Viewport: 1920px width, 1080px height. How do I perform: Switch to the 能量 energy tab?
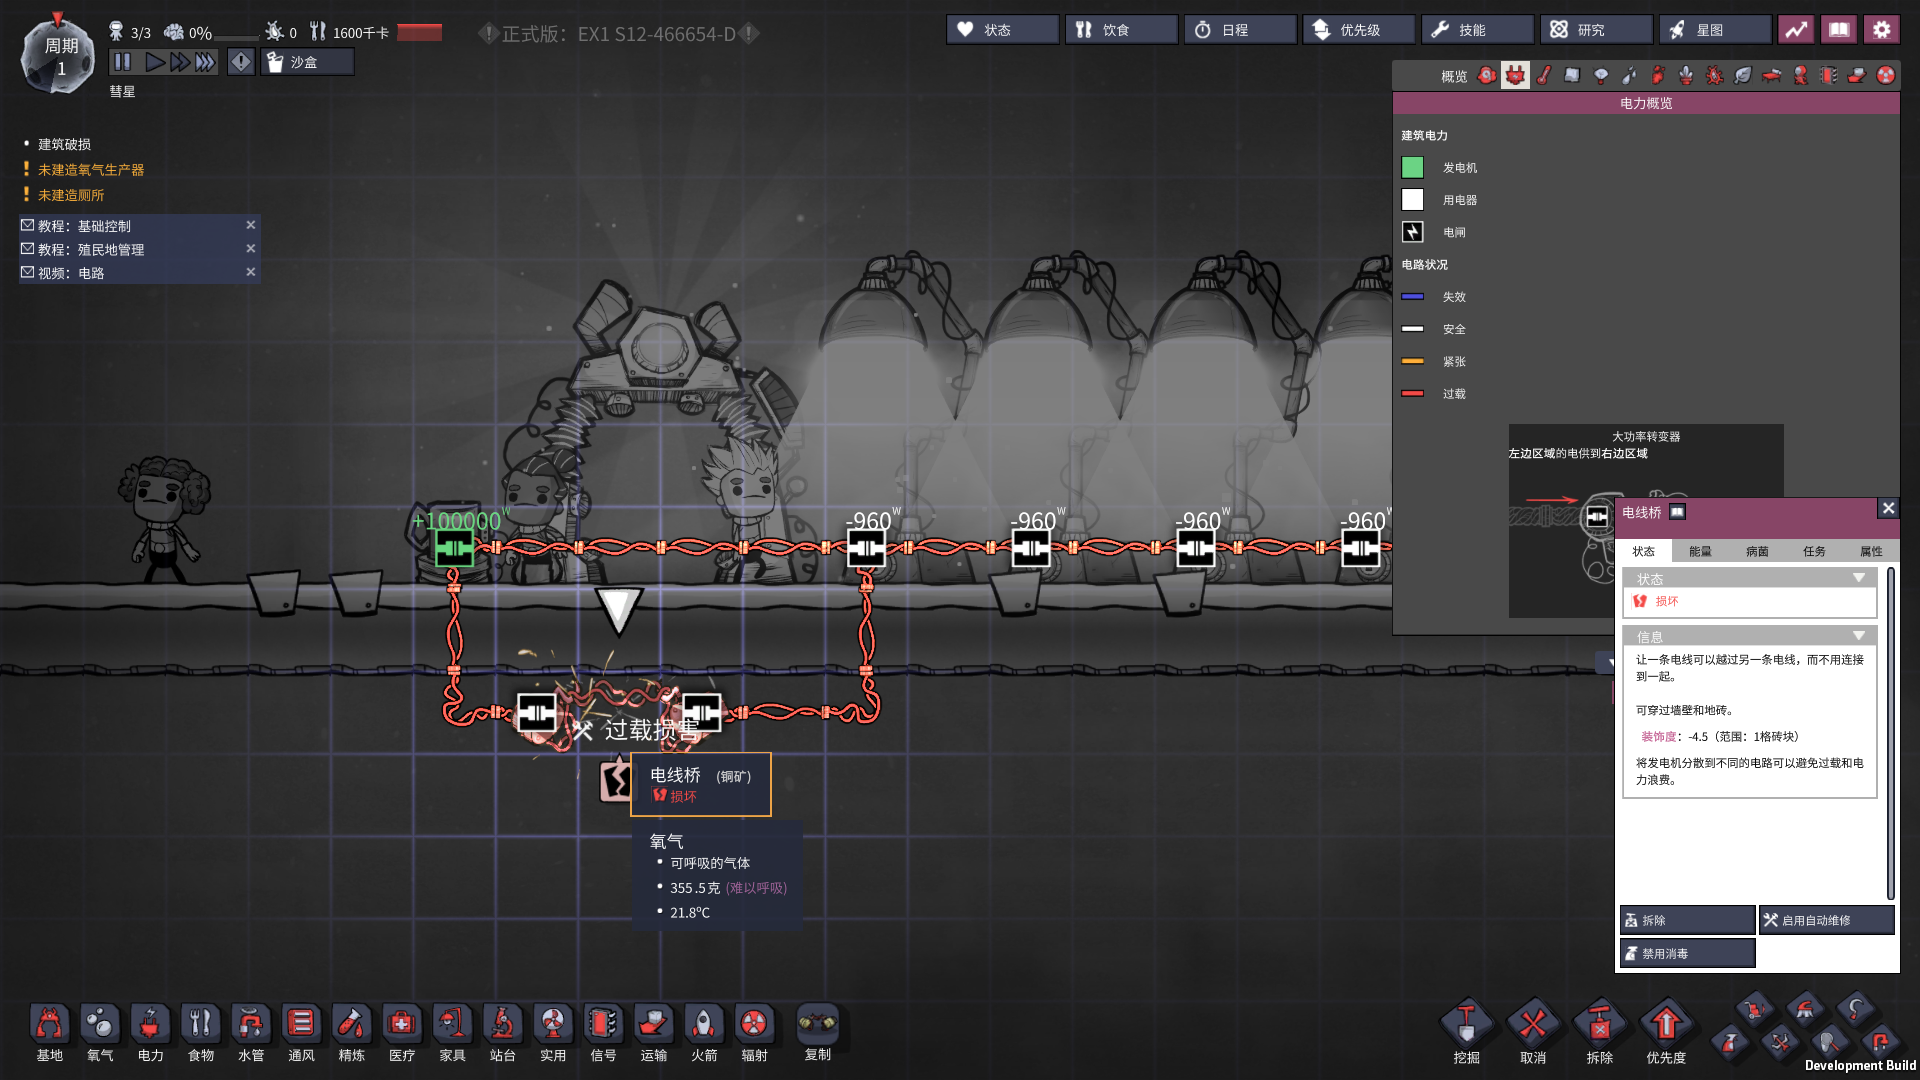point(1700,551)
